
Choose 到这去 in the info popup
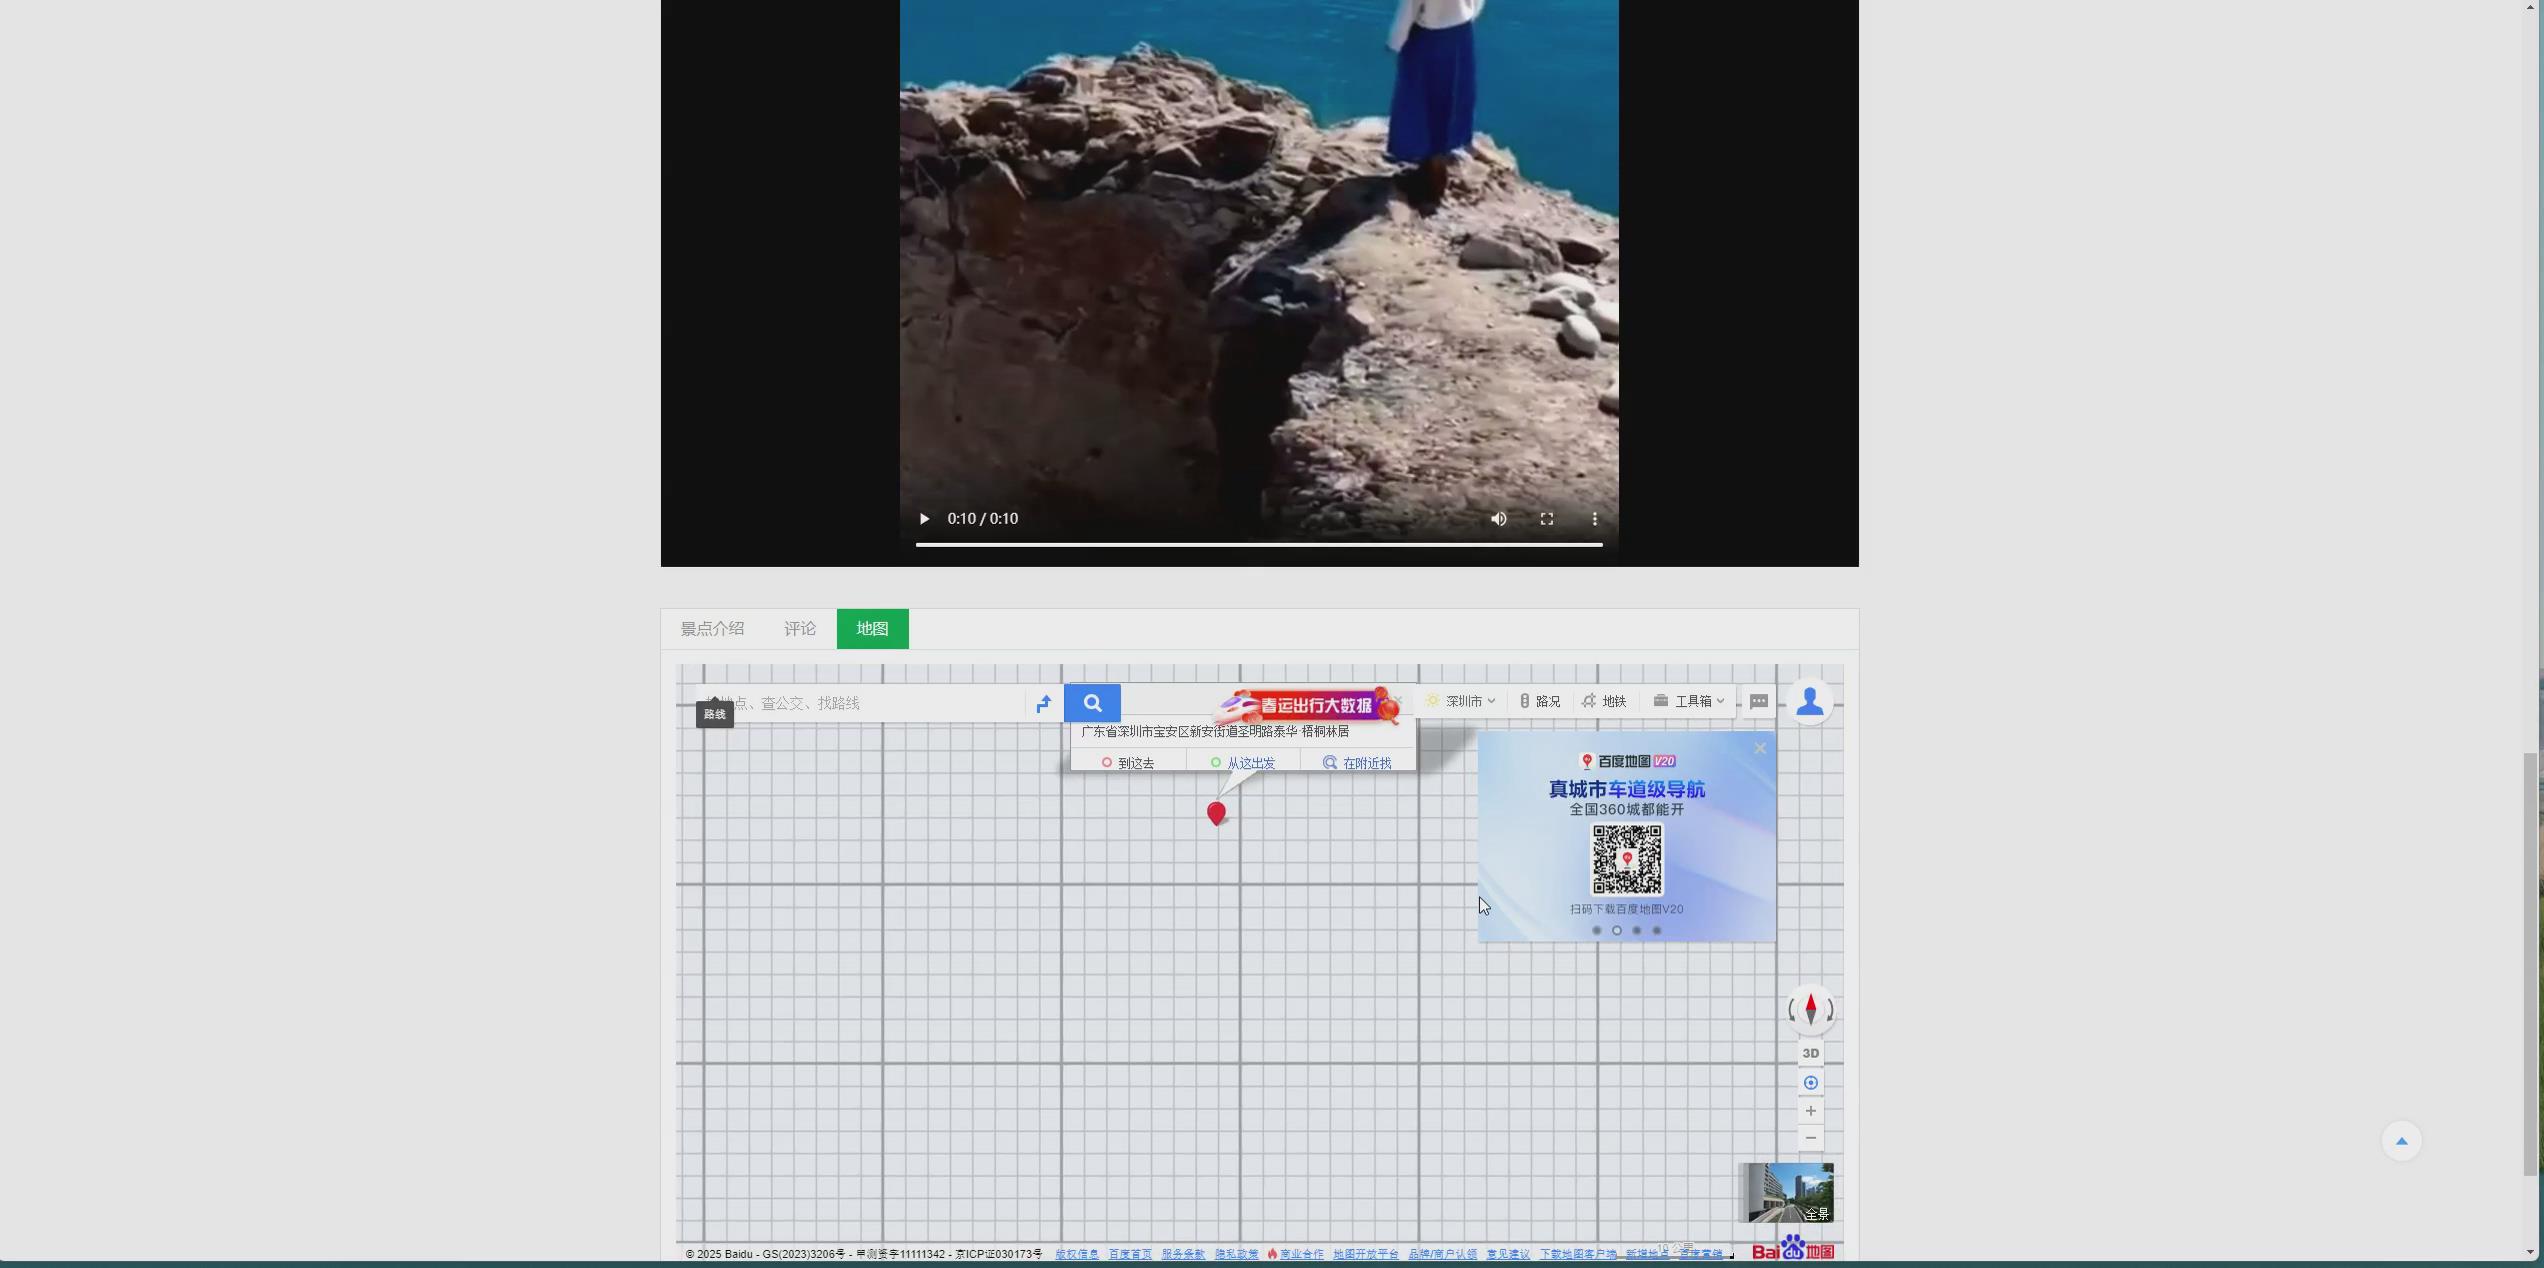(x=1128, y=763)
